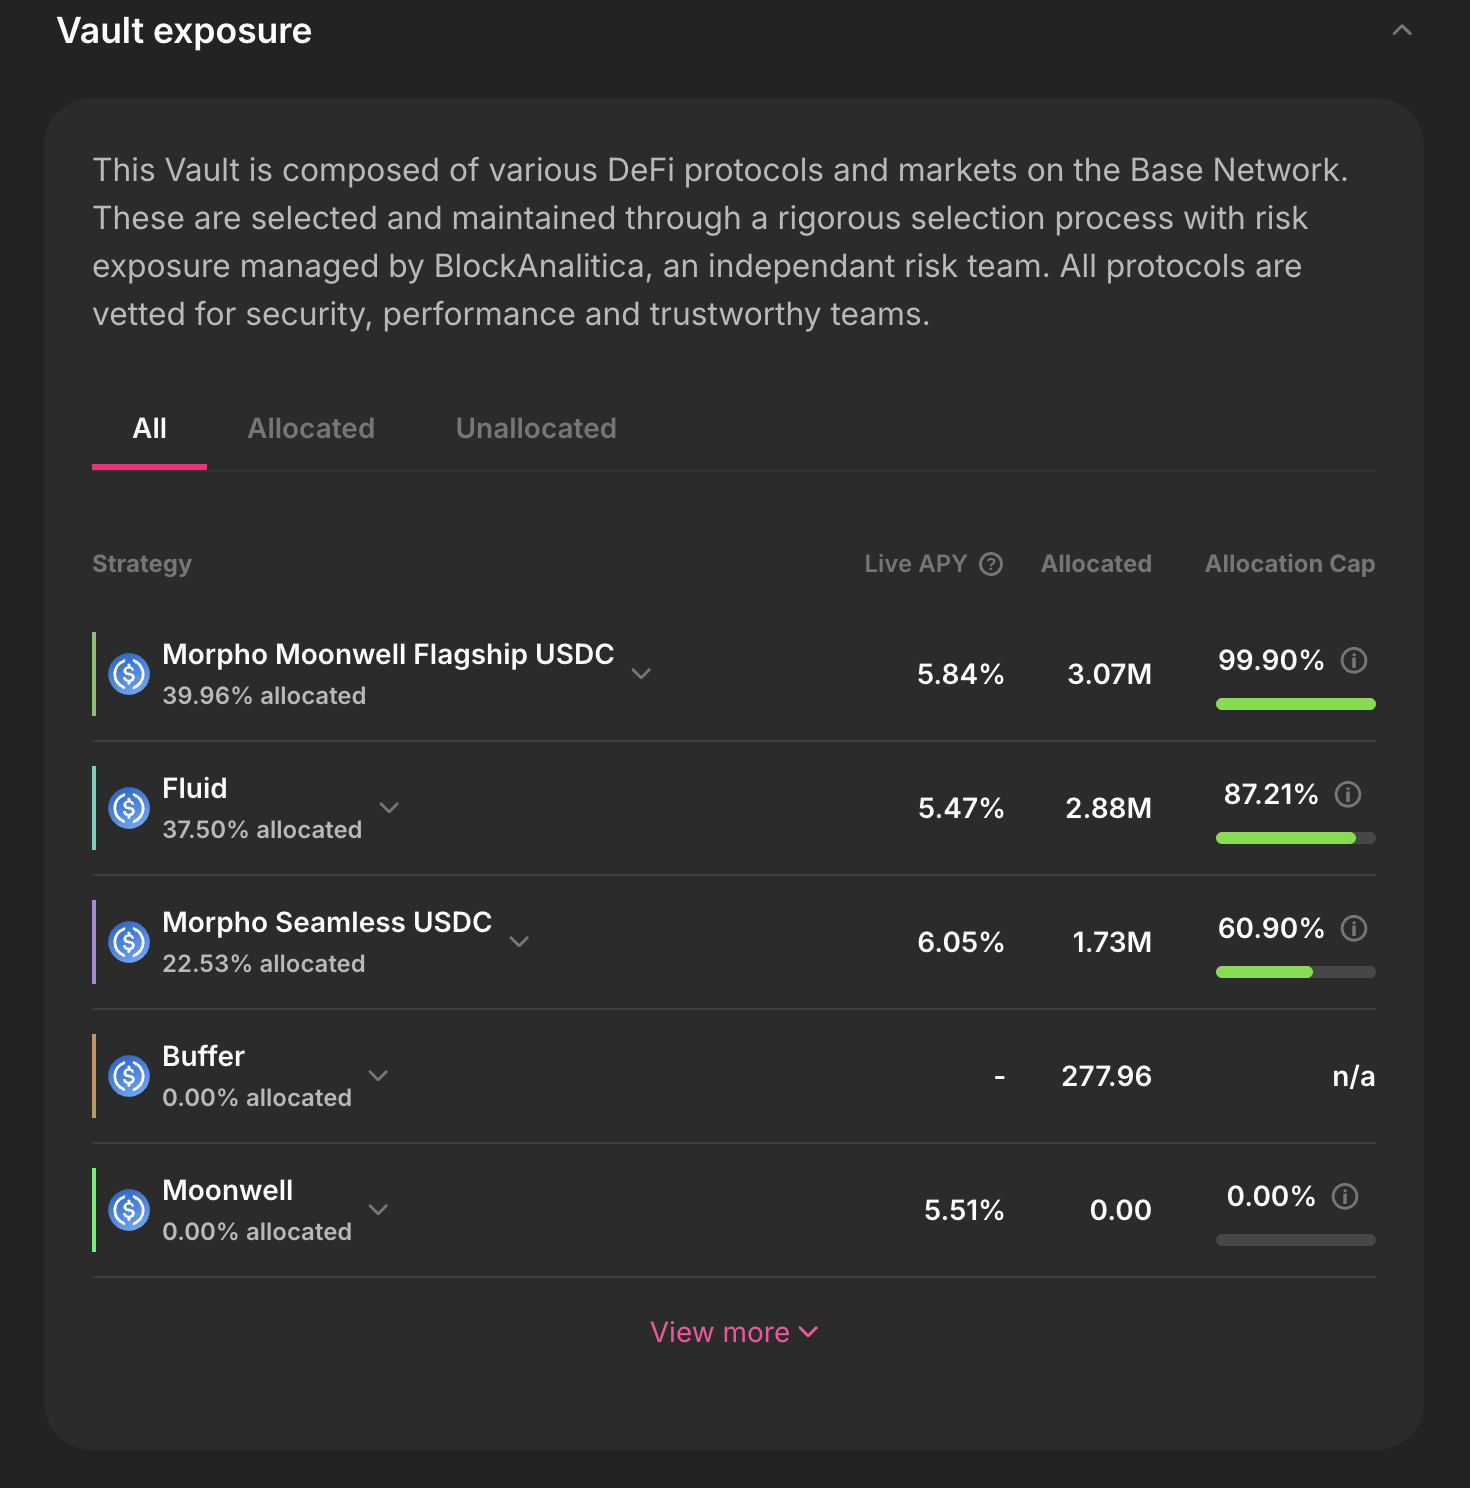Expand the Moonwell strategy chevron
1470x1488 pixels.
pyautogui.click(x=378, y=1210)
